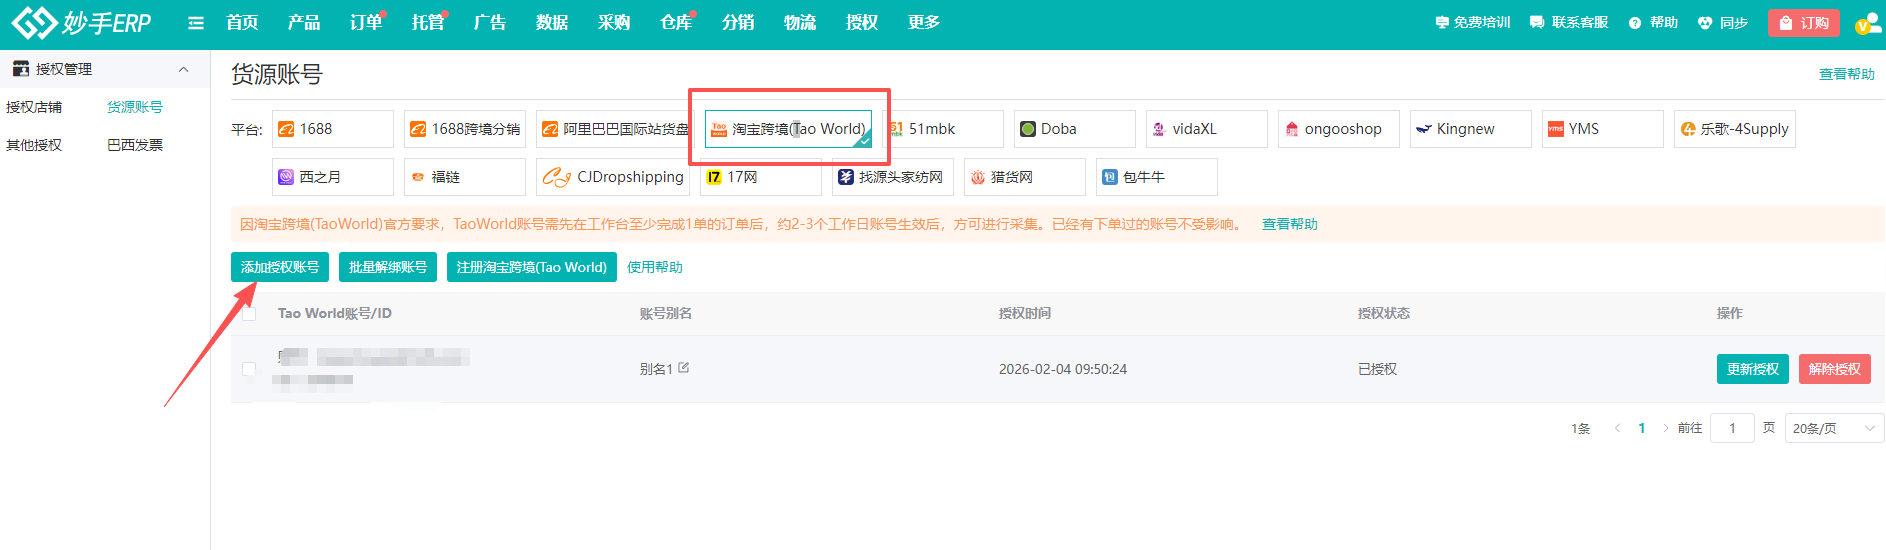Open the 更多 menu

click(x=924, y=22)
